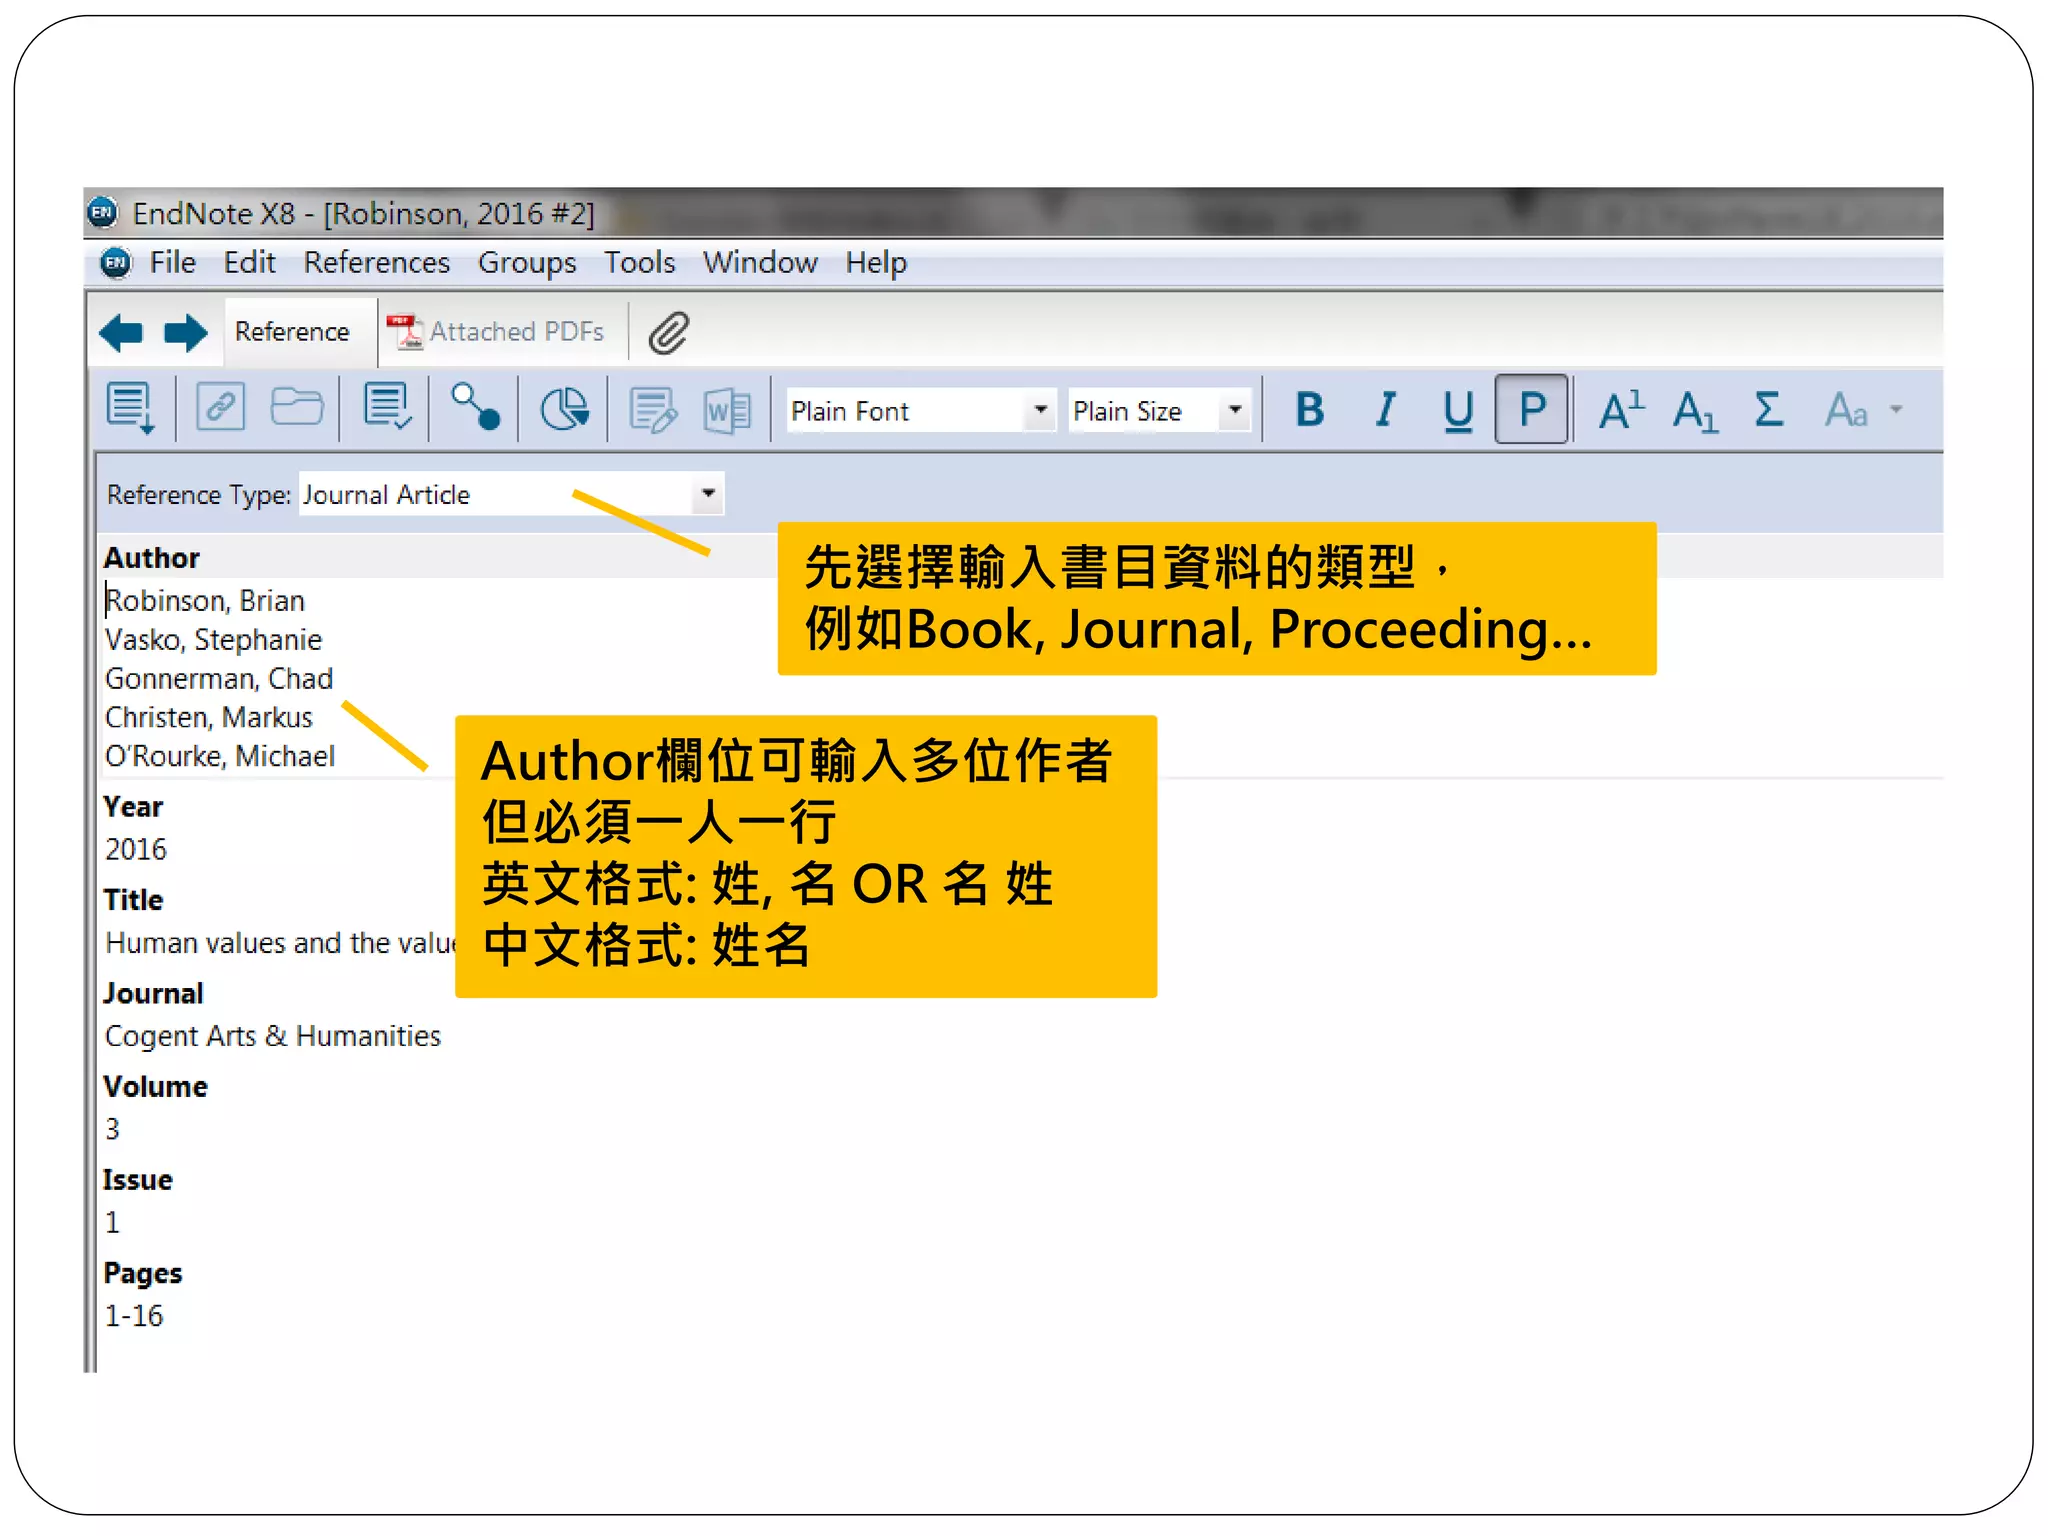
Task: Apply Italic formatting
Action: 1385,409
